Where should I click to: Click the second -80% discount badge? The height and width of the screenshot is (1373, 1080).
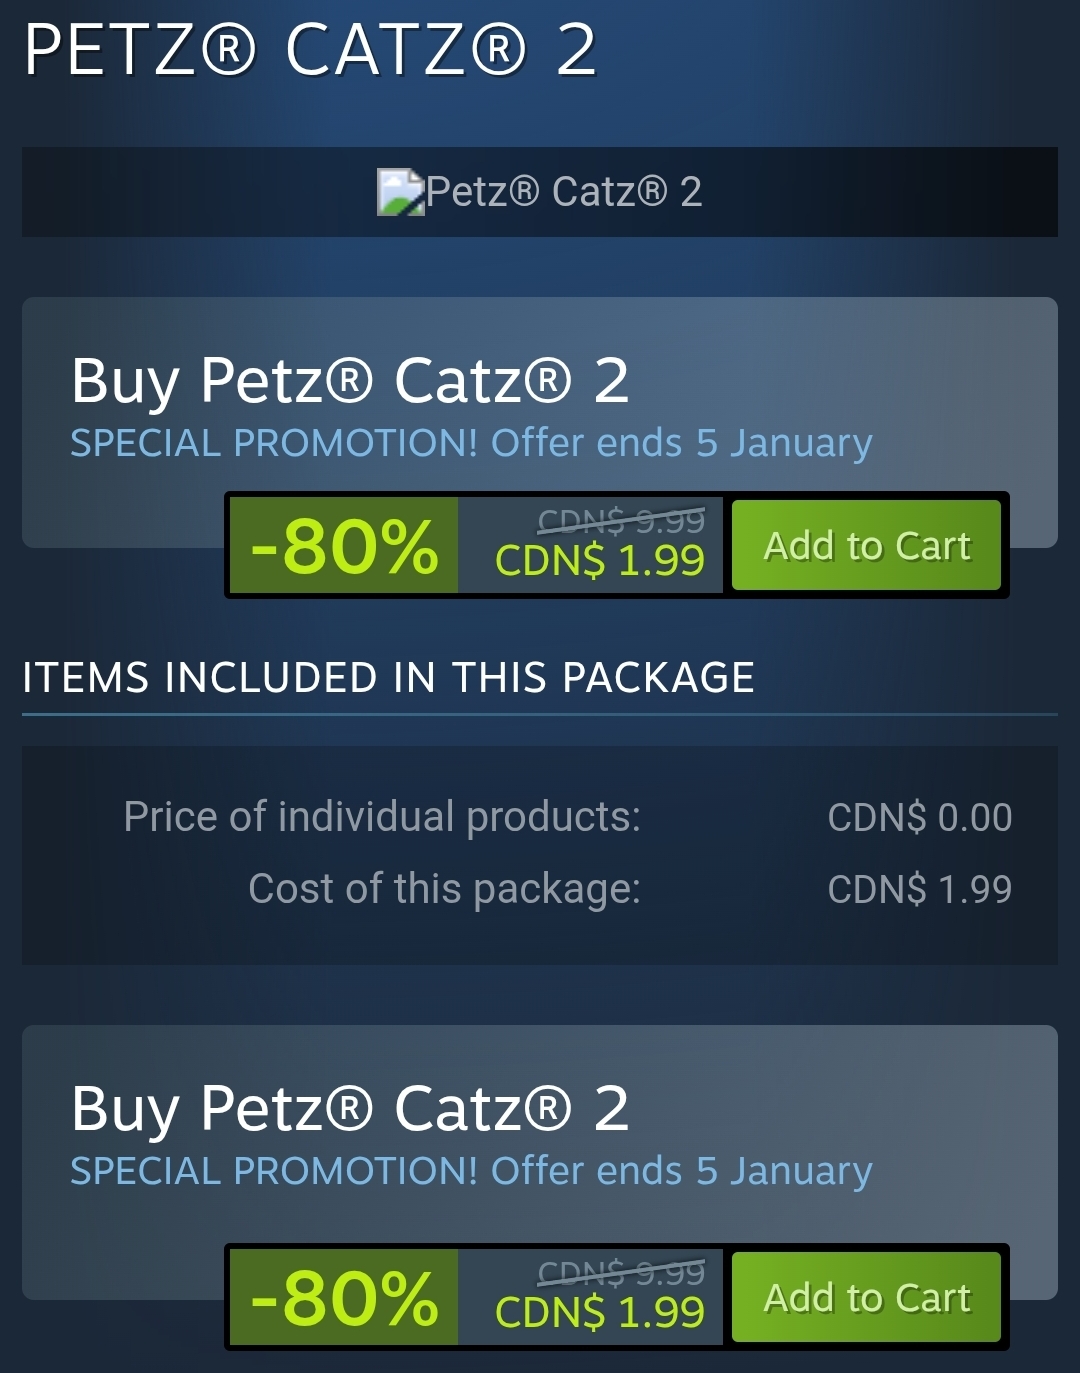pos(344,1298)
